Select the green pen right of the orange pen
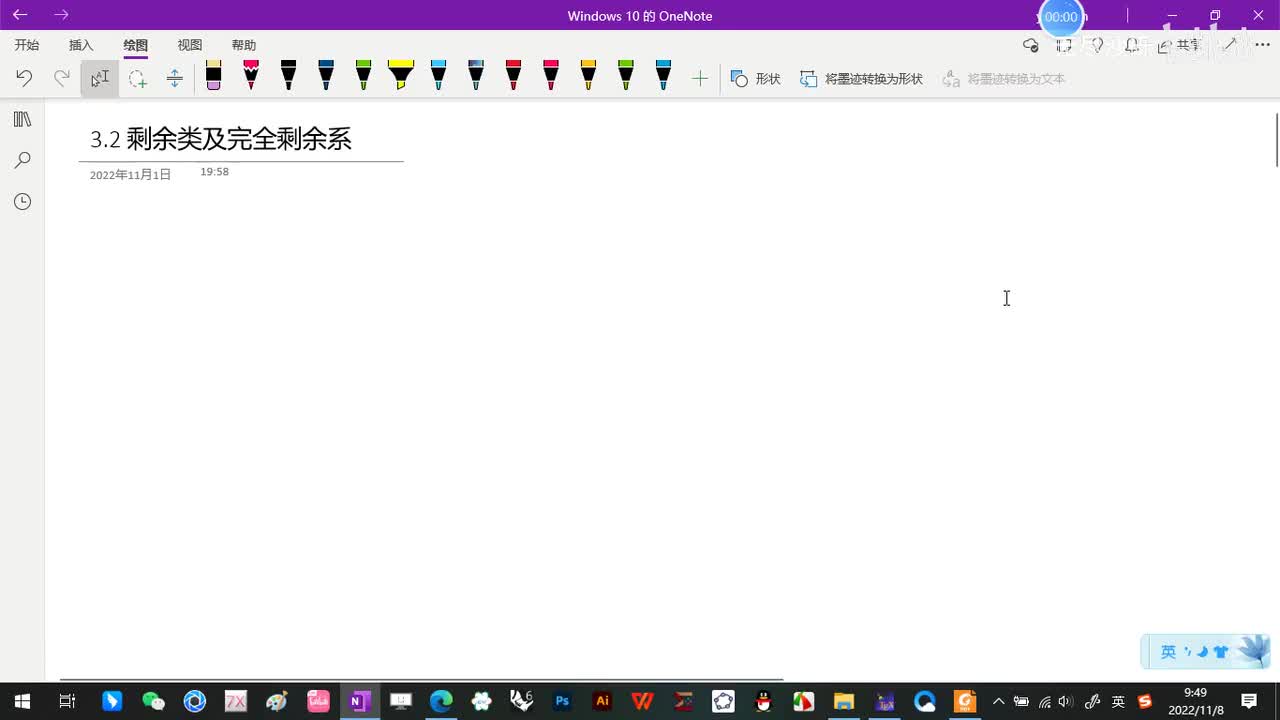 click(626, 75)
